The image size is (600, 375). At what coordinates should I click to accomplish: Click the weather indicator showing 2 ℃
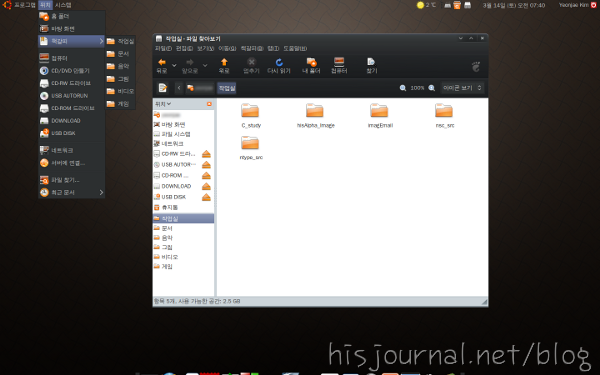tap(426, 5)
